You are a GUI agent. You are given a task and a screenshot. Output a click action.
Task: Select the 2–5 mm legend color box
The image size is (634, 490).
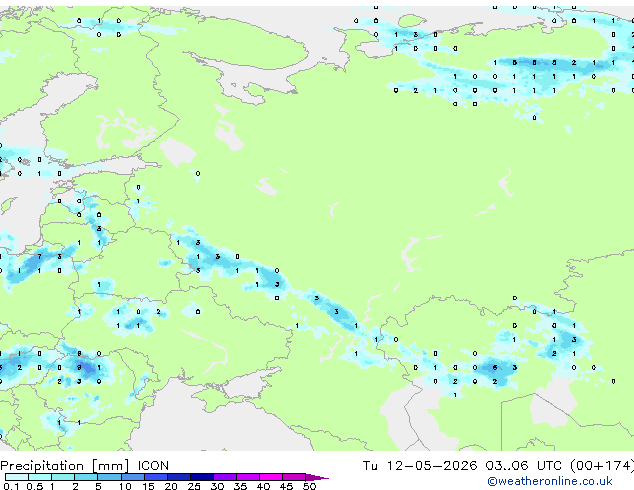tap(86, 477)
